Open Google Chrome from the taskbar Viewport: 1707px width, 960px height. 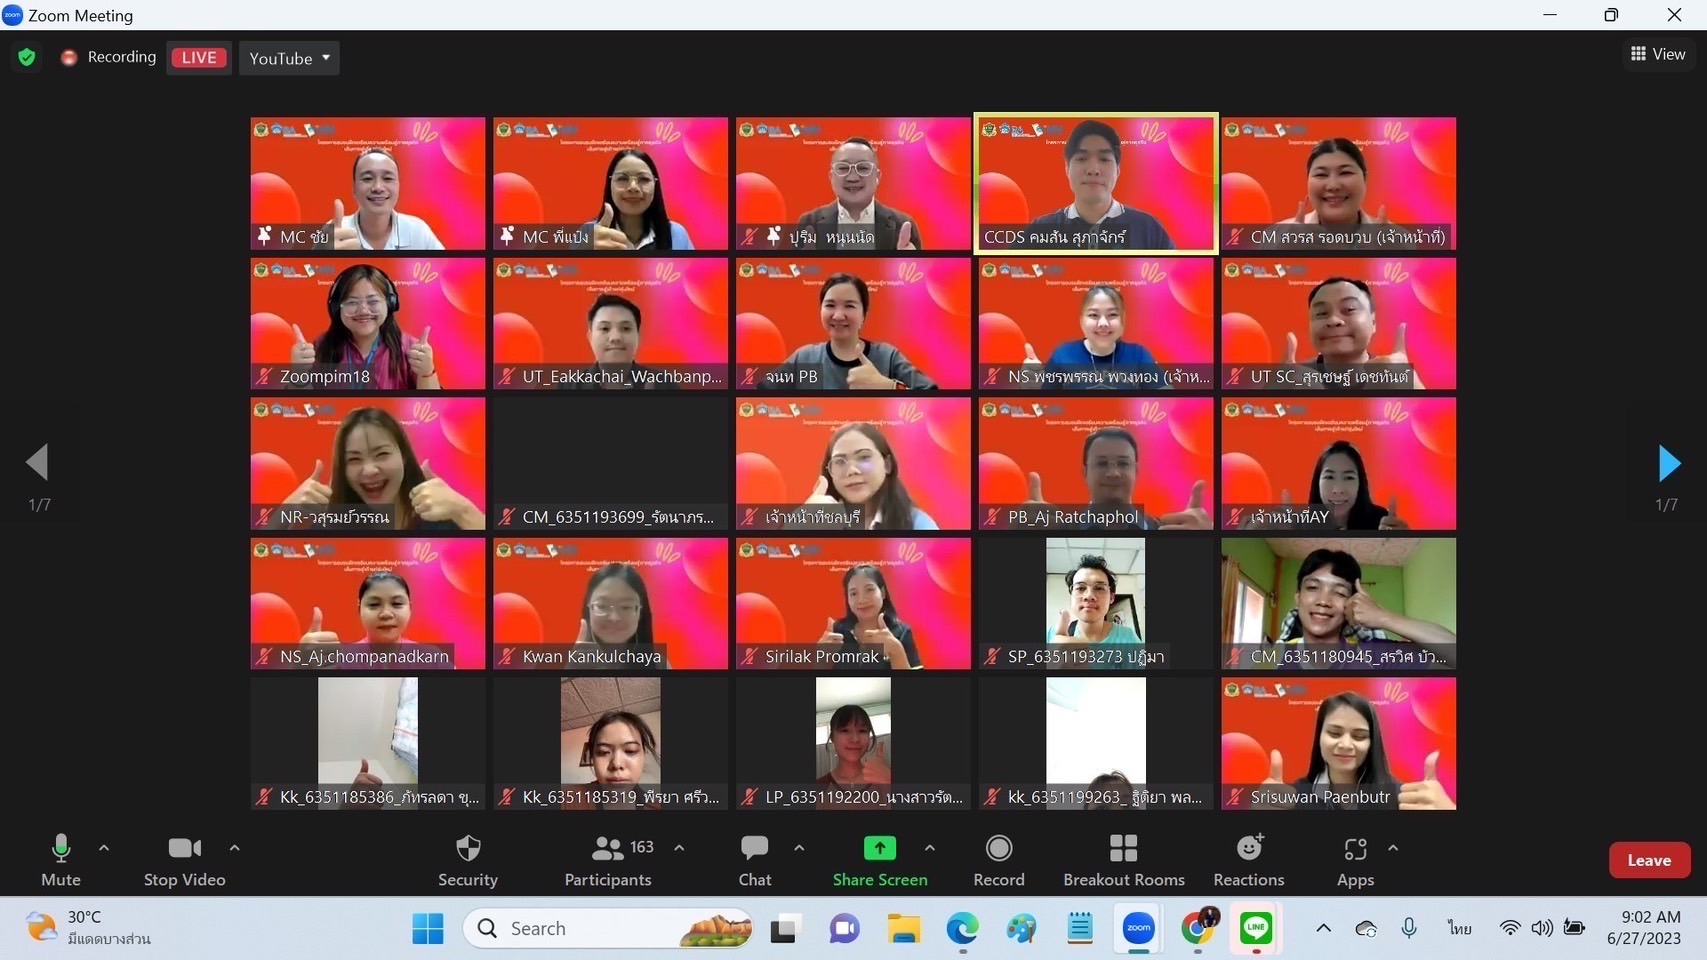[1197, 928]
